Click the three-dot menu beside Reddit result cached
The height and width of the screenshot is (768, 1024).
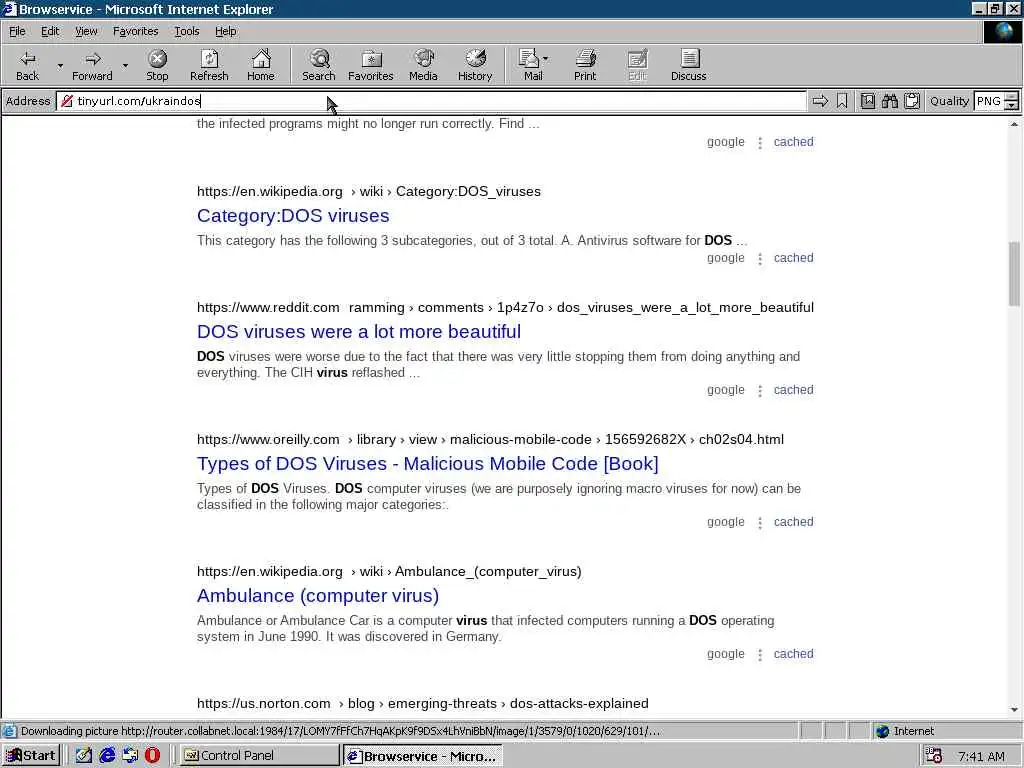coord(760,391)
